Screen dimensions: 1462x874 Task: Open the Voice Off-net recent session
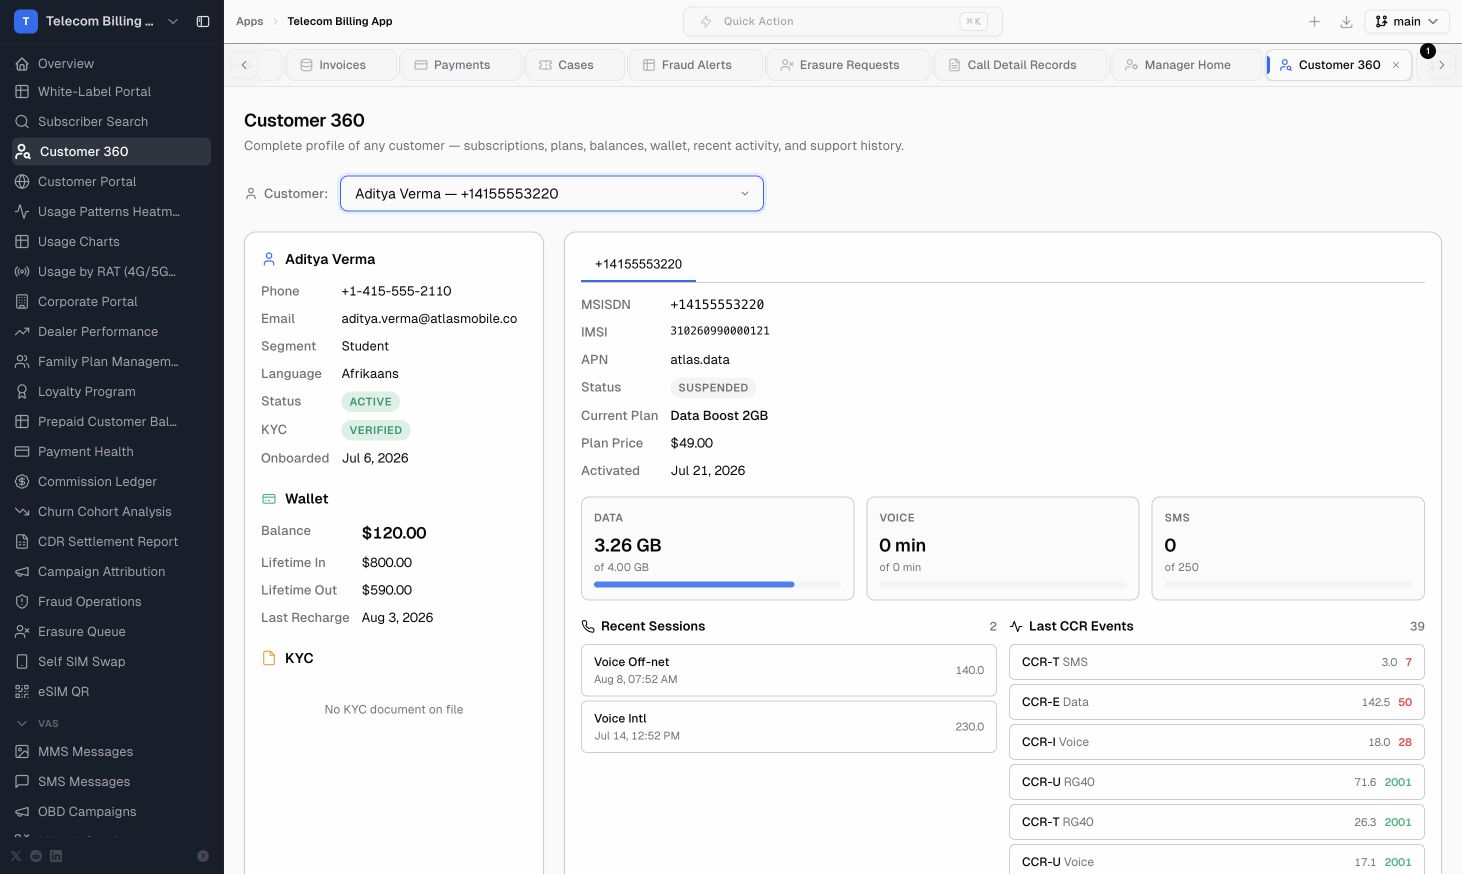789,670
